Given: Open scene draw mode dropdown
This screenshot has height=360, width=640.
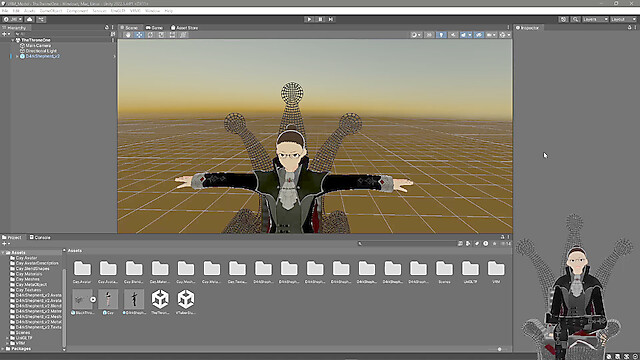Looking at the screenshot, I should [x=416, y=35].
